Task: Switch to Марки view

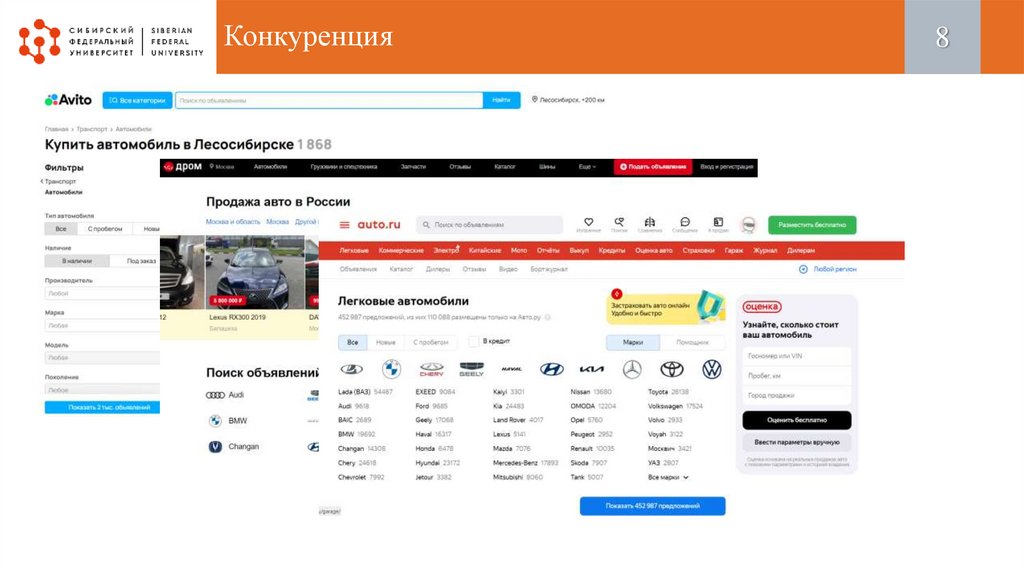Action: click(x=633, y=342)
